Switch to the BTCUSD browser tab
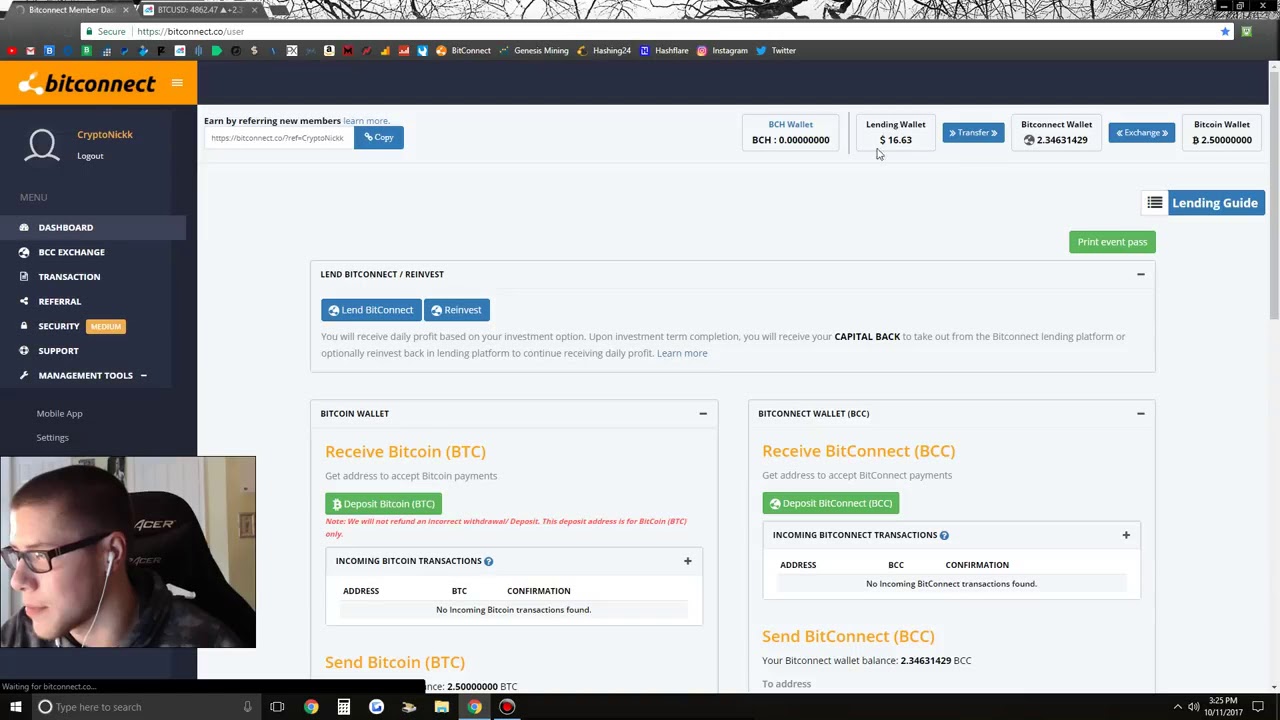1280x720 pixels. tap(199, 10)
